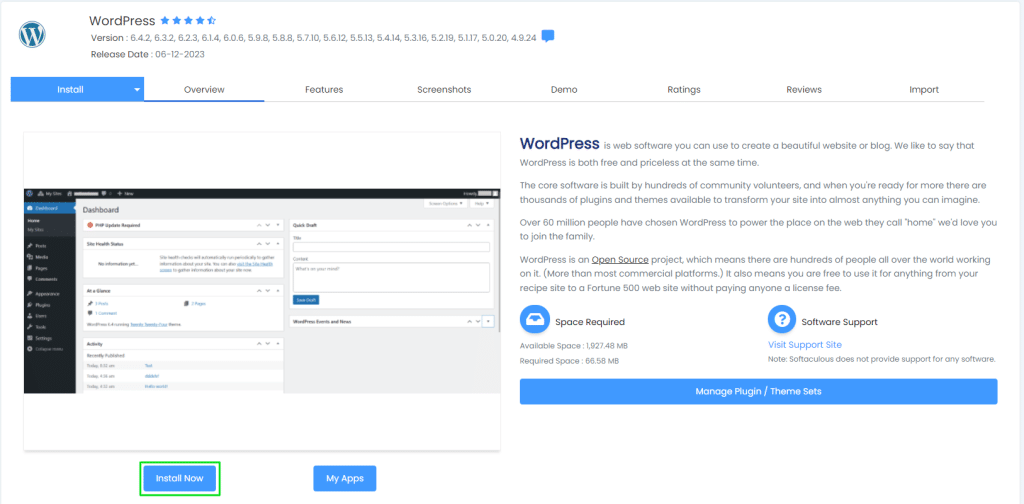Open the Reviews tab
1024x504 pixels.
point(804,89)
